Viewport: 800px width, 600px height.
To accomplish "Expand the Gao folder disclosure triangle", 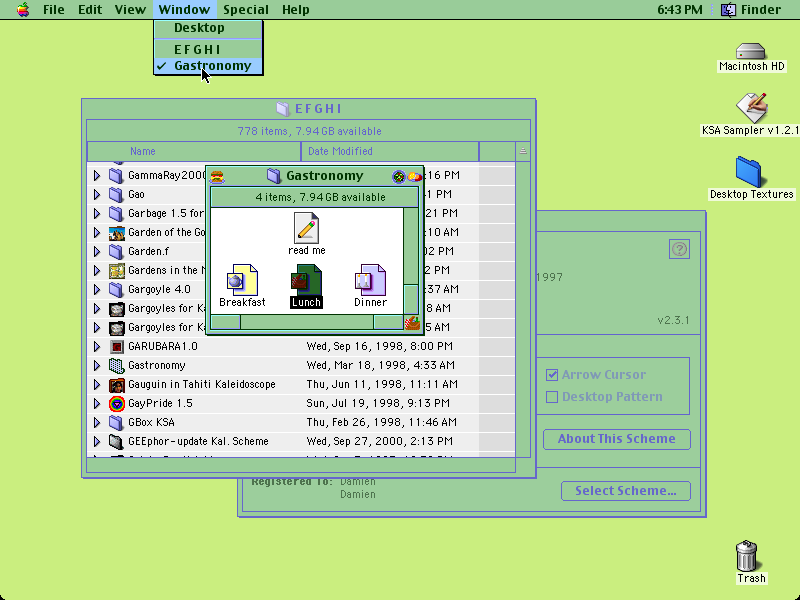I will pos(97,194).
